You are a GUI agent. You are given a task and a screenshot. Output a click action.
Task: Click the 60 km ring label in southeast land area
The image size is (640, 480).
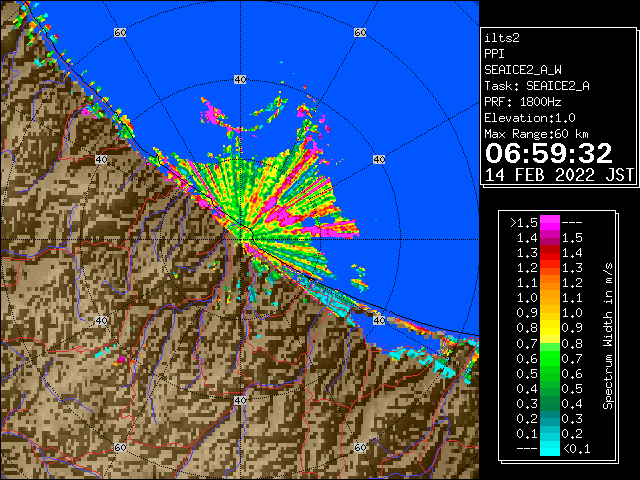pyautogui.click(x=360, y=447)
